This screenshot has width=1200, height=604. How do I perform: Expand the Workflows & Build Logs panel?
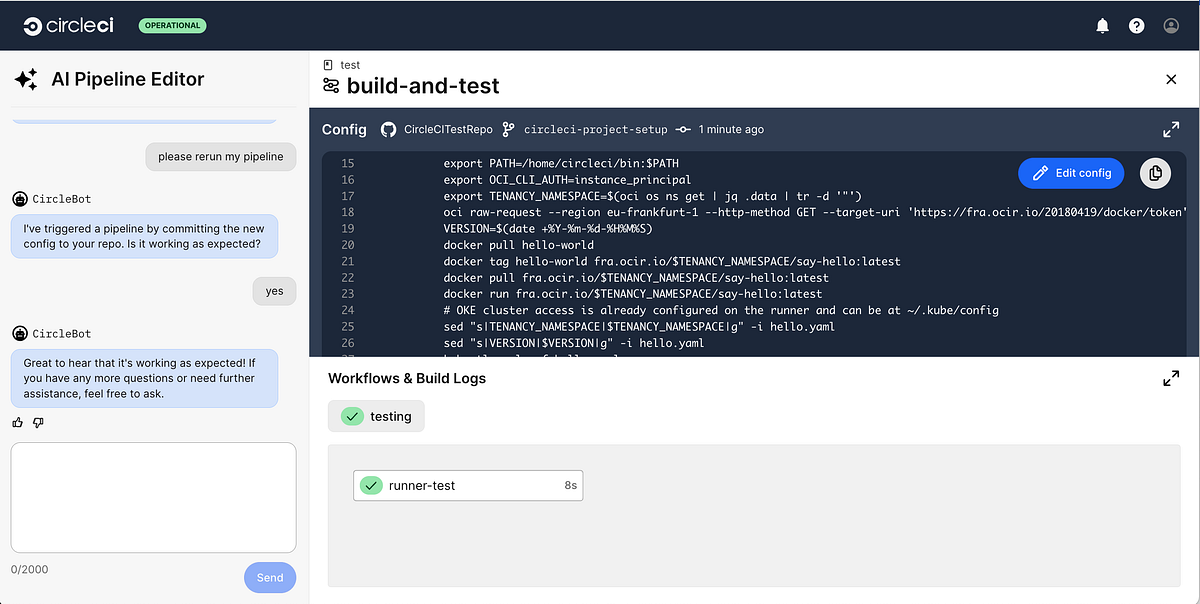(1170, 378)
